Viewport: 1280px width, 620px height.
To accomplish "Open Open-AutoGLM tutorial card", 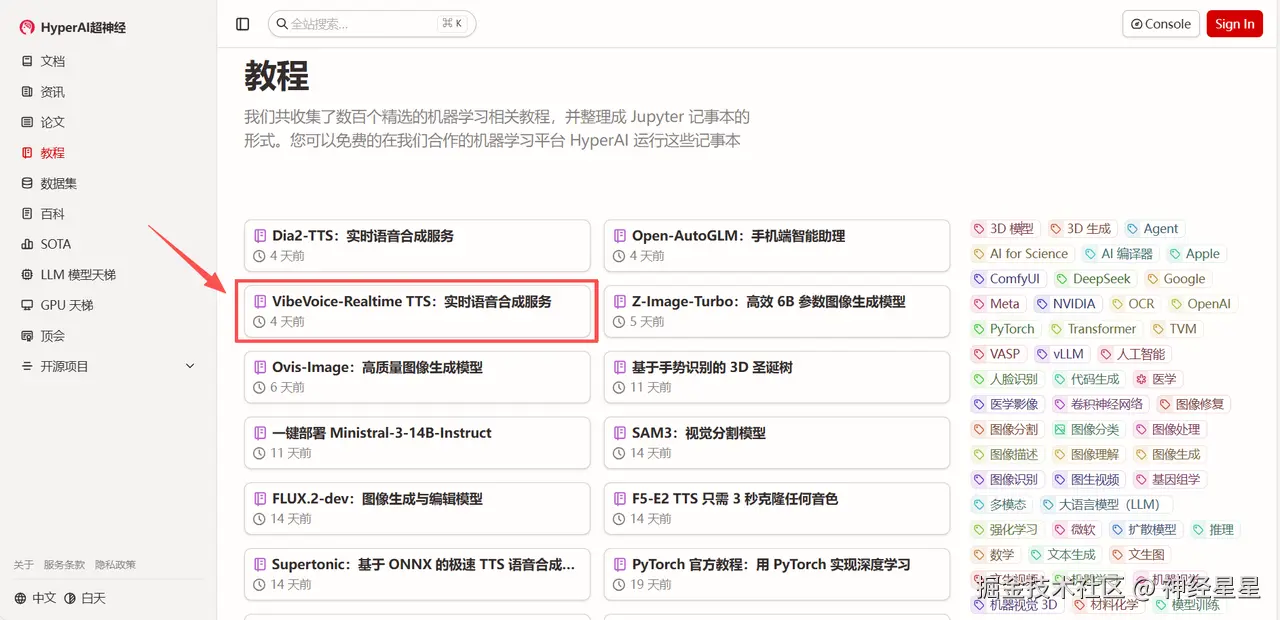I will [x=777, y=245].
